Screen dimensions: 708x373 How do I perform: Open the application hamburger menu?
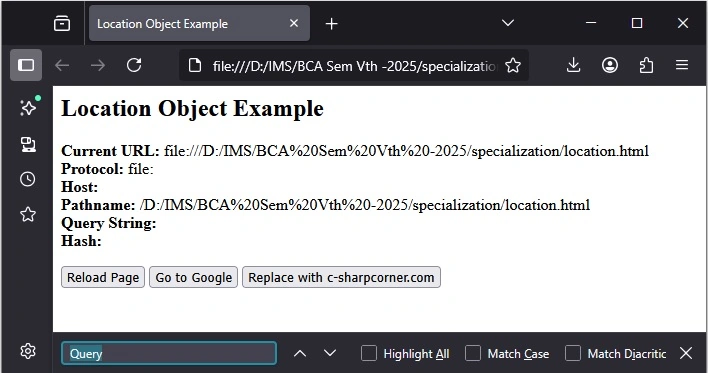click(x=682, y=65)
